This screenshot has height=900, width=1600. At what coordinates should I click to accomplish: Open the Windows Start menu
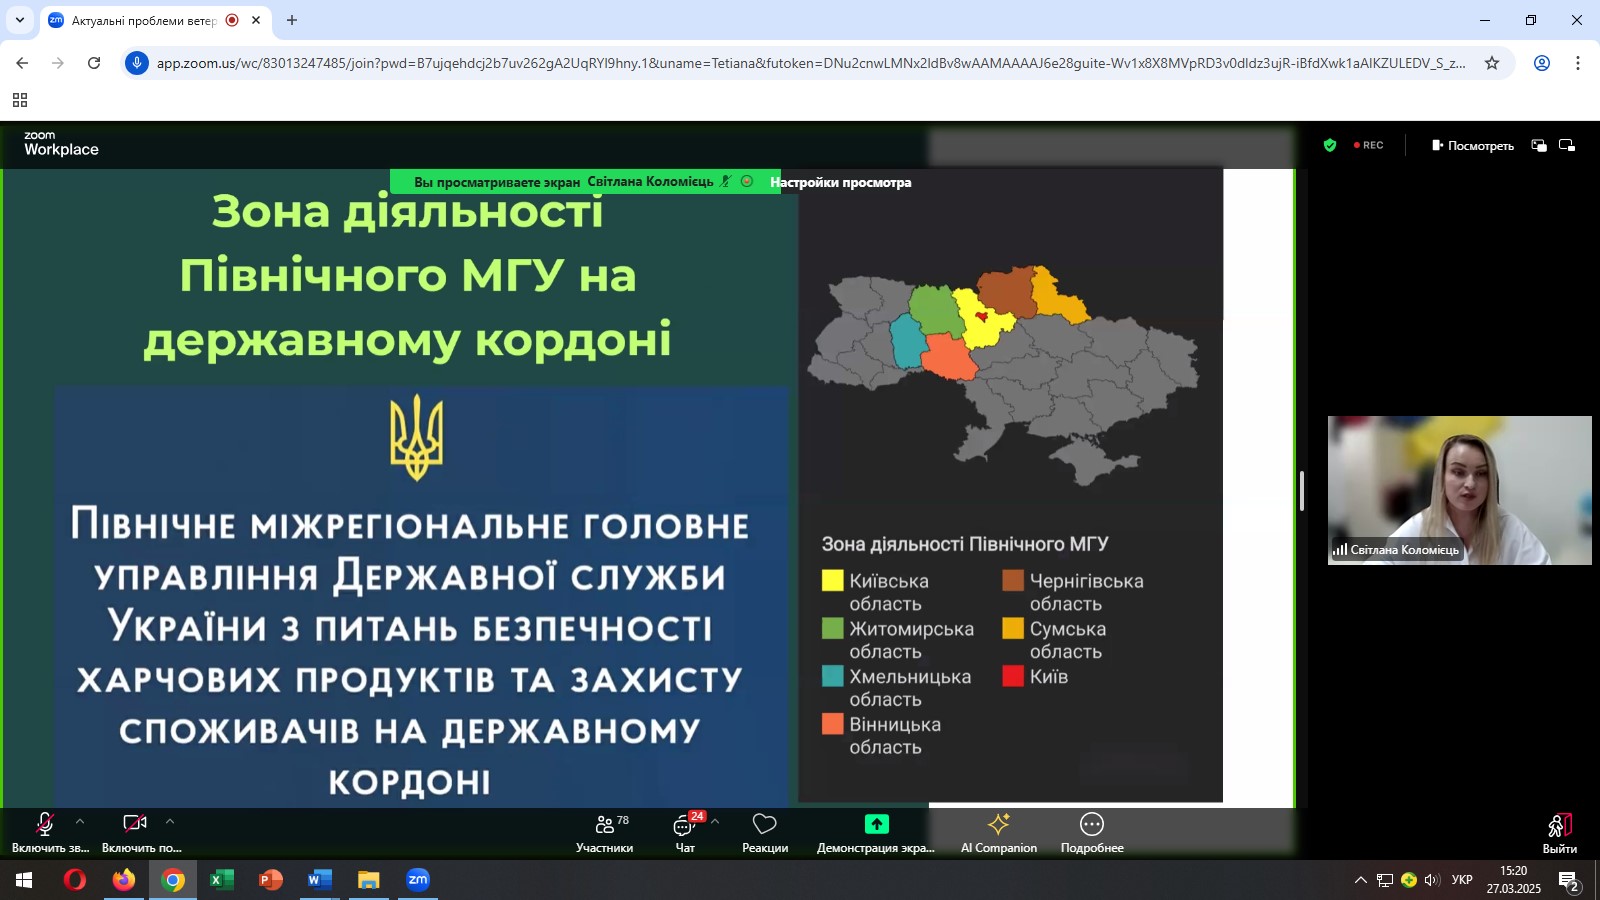click(x=24, y=880)
